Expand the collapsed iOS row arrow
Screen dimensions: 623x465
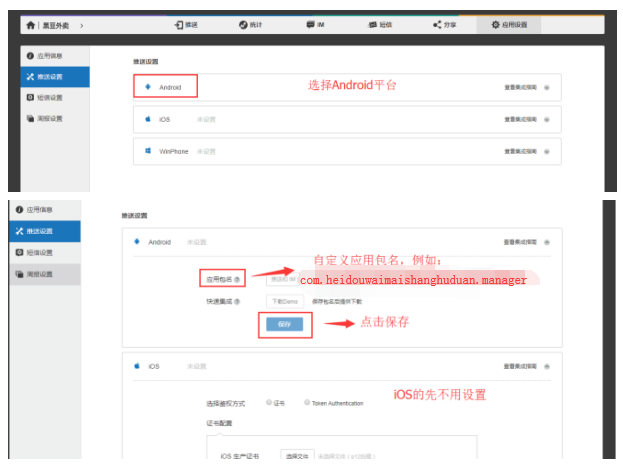point(547,120)
